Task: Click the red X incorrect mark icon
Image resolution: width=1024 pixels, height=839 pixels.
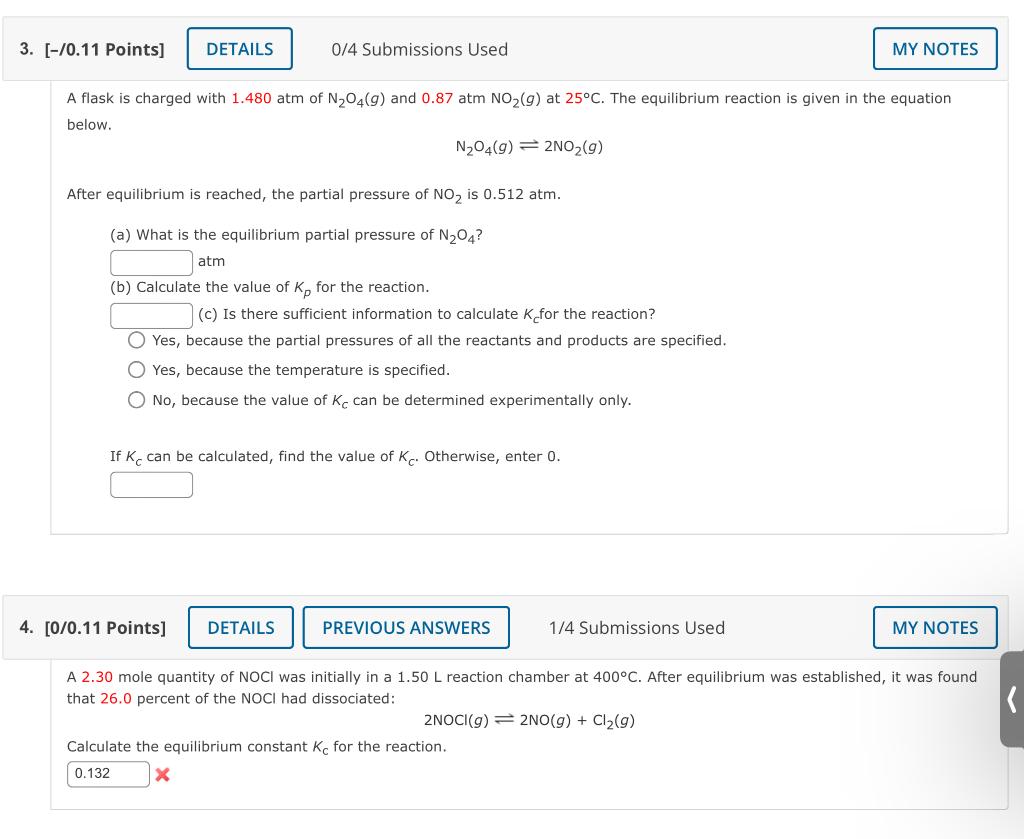Action: (x=163, y=775)
